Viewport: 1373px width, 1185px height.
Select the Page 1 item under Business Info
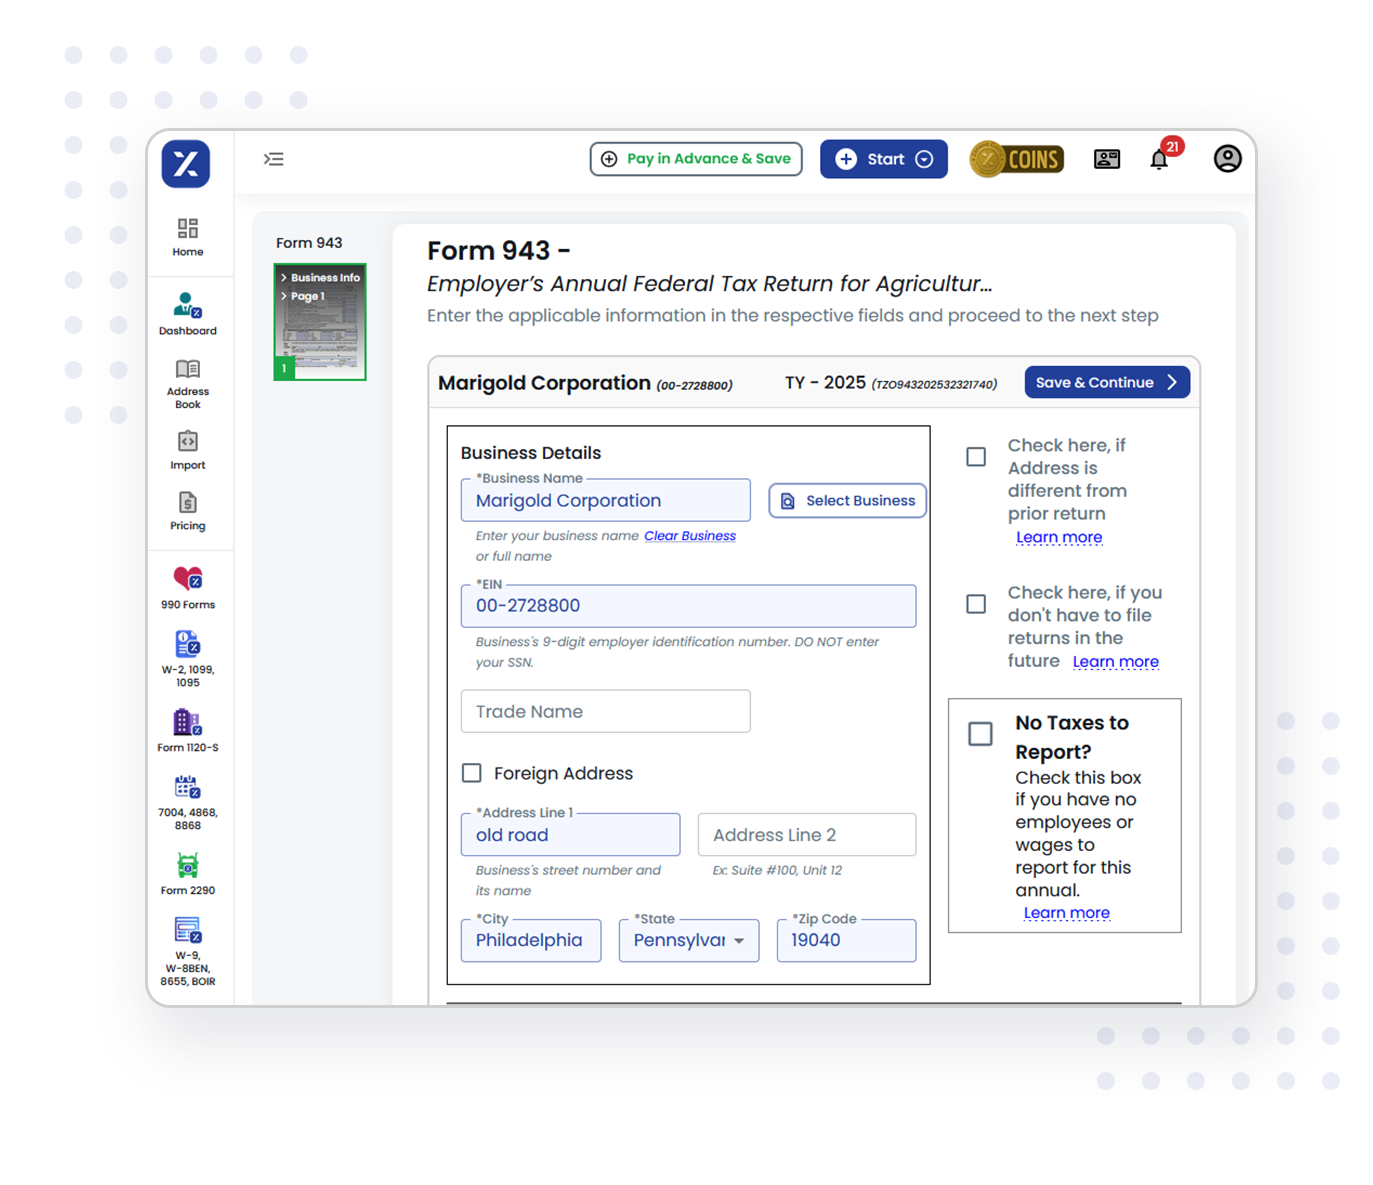click(x=306, y=296)
